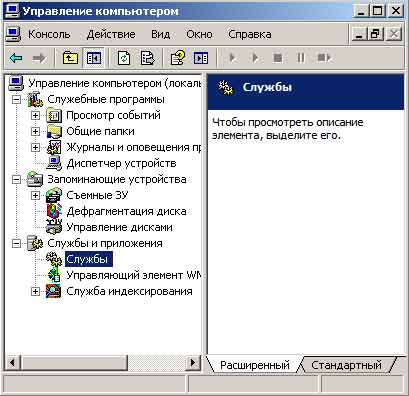This screenshot has width=409, height=396.
Task: Click the Forward arrow toolbar button
Action: click(x=38, y=58)
